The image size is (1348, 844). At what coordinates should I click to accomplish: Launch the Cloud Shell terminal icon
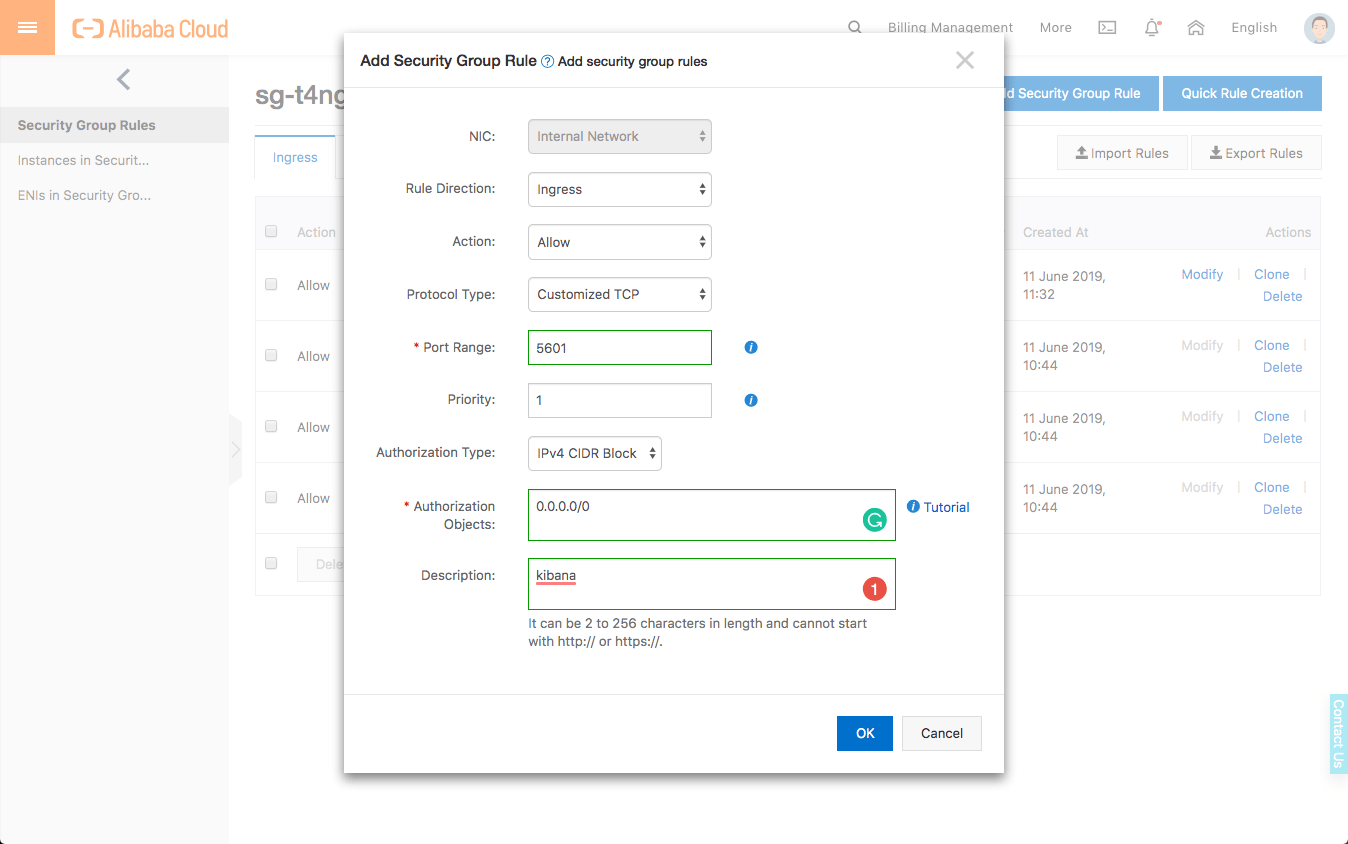1107,28
